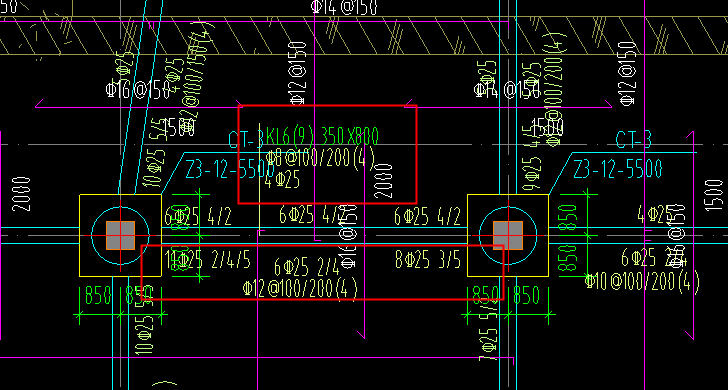The image size is (728, 390).
Task: Click the gray column square in left pile cap
Action: [x=121, y=235]
